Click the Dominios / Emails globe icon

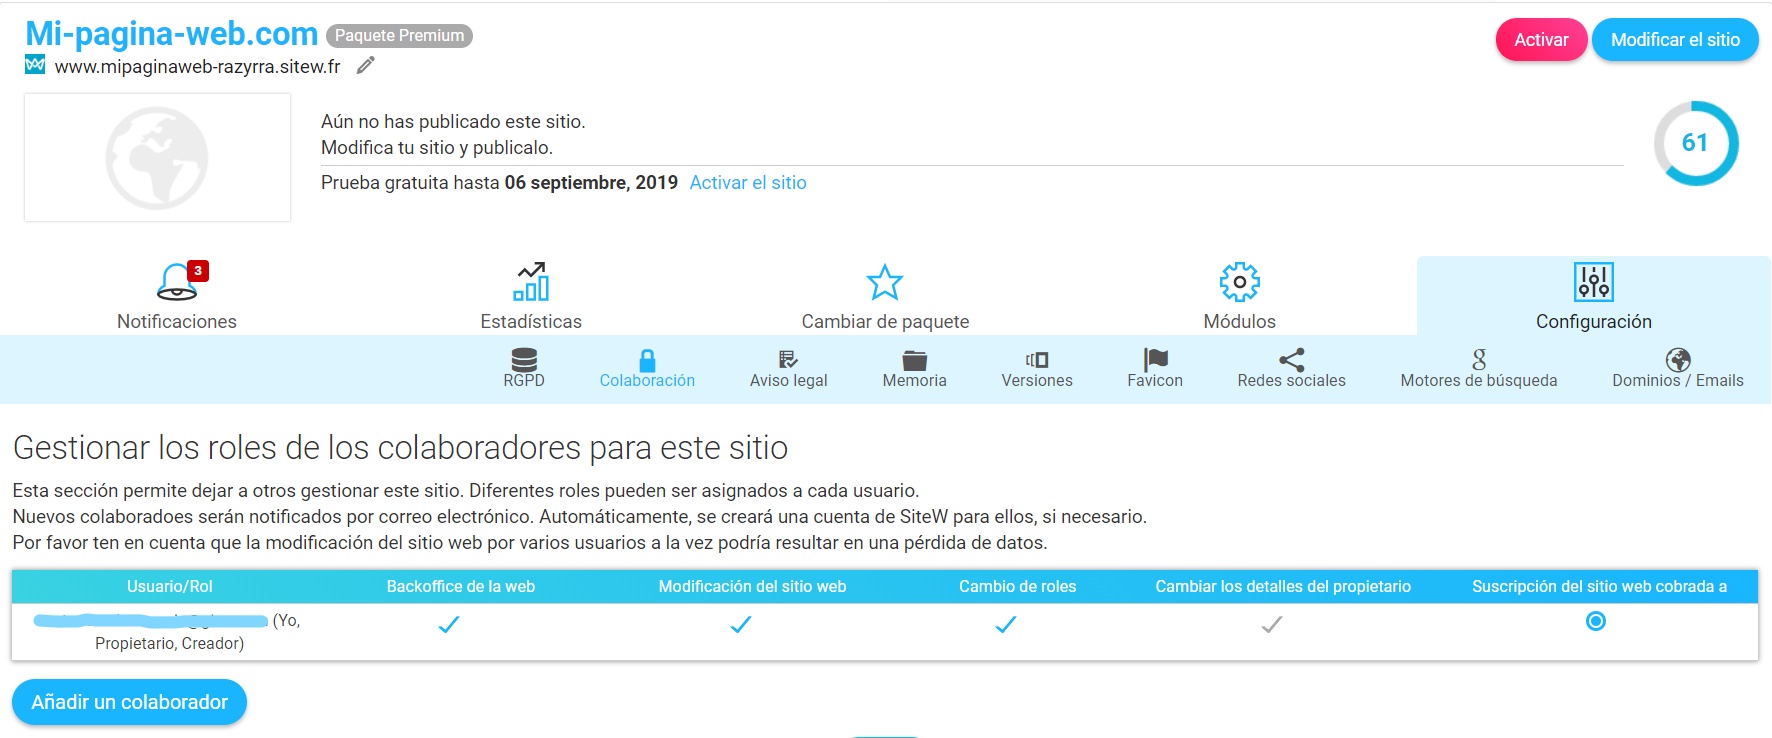pyautogui.click(x=1678, y=360)
